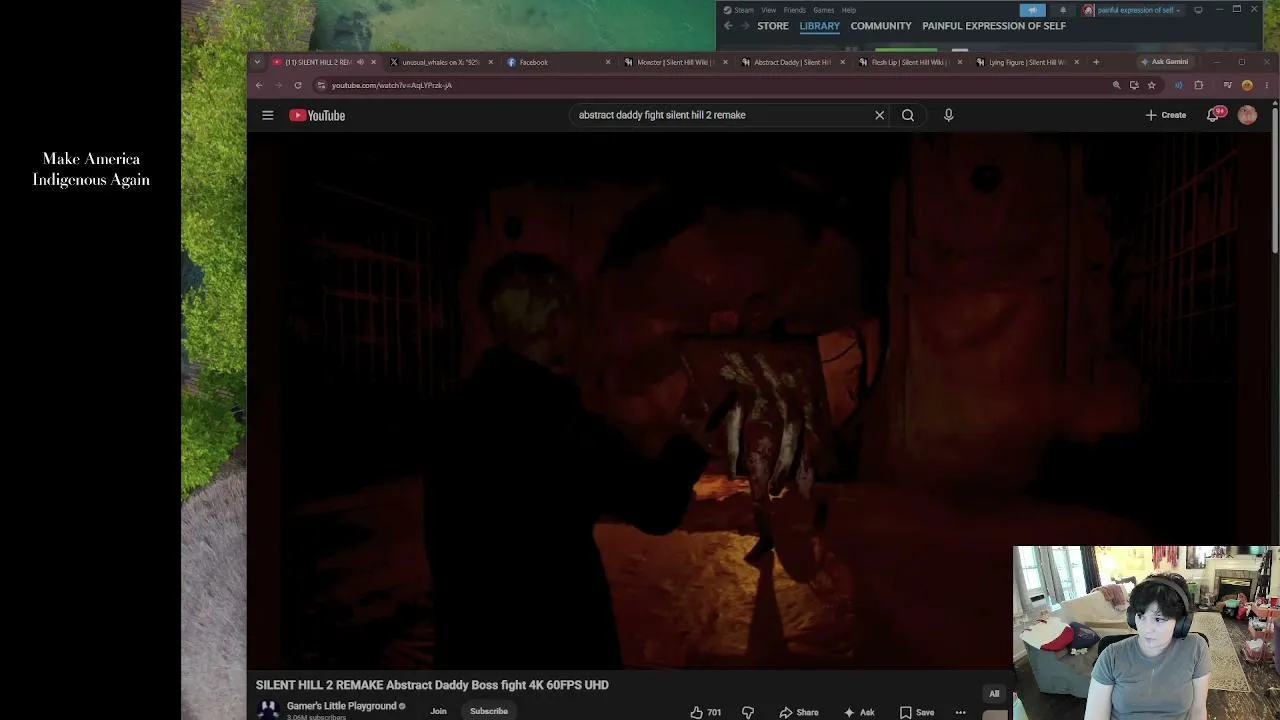Close the Facebook tab
The width and height of the screenshot is (1280, 720).
pos(608,62)
